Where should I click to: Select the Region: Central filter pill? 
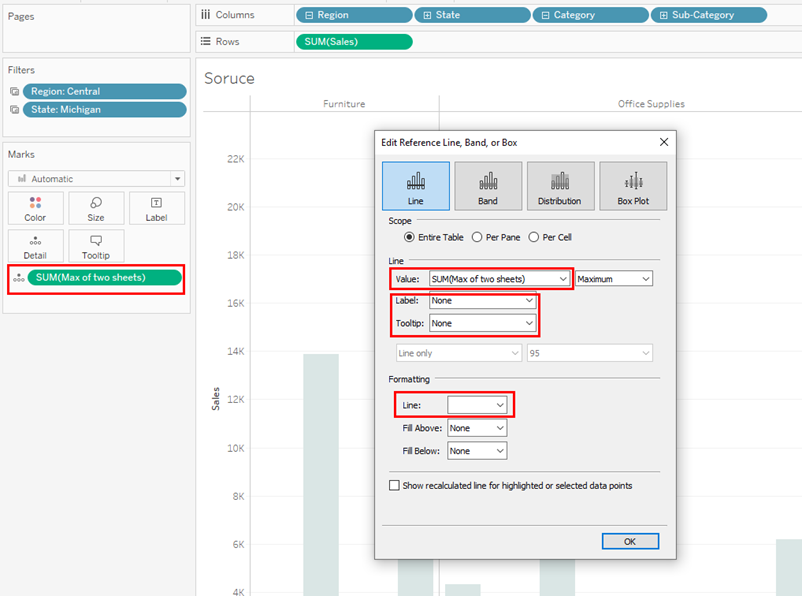click(104, 92)
